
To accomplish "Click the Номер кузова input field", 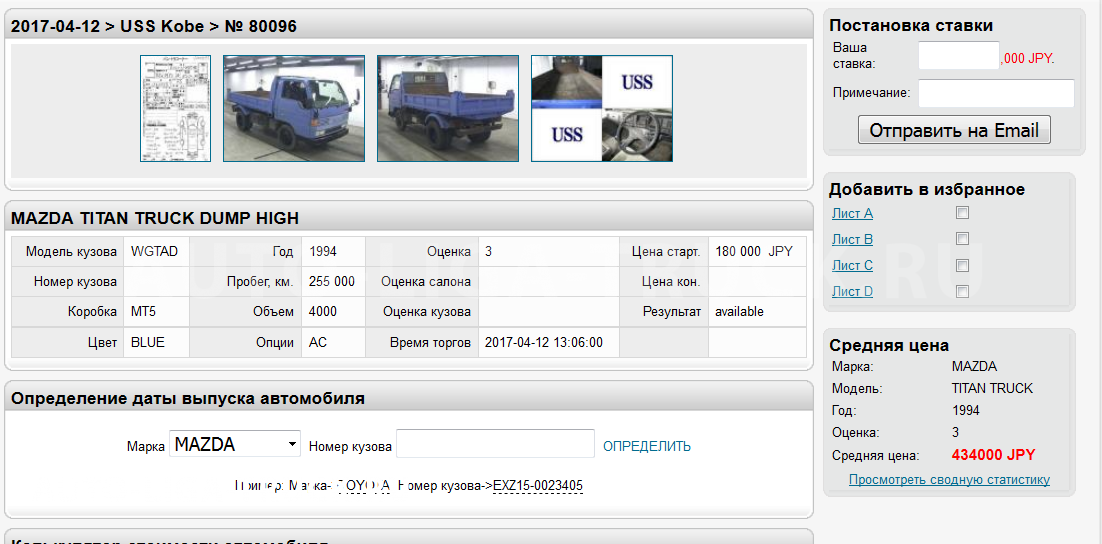I will point(495,443).
